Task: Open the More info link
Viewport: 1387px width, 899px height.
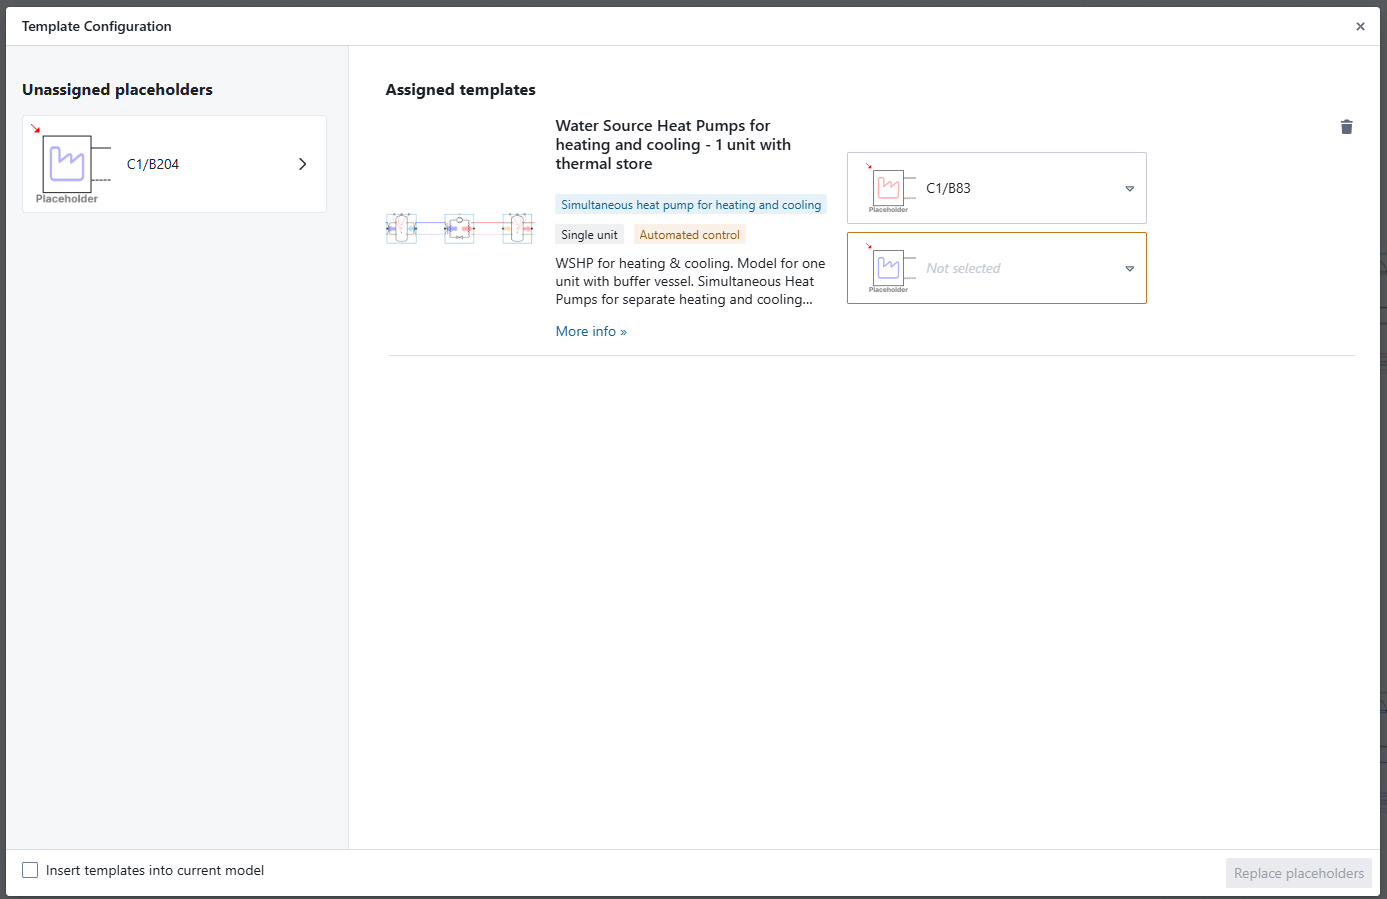Action: 591,332
